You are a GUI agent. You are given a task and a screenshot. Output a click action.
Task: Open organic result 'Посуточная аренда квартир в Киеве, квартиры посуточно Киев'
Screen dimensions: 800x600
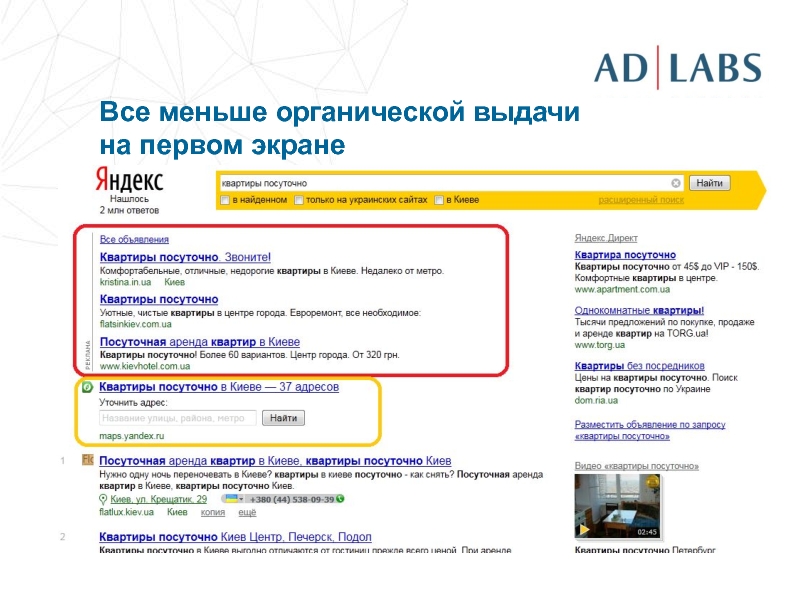click(276, 461)
